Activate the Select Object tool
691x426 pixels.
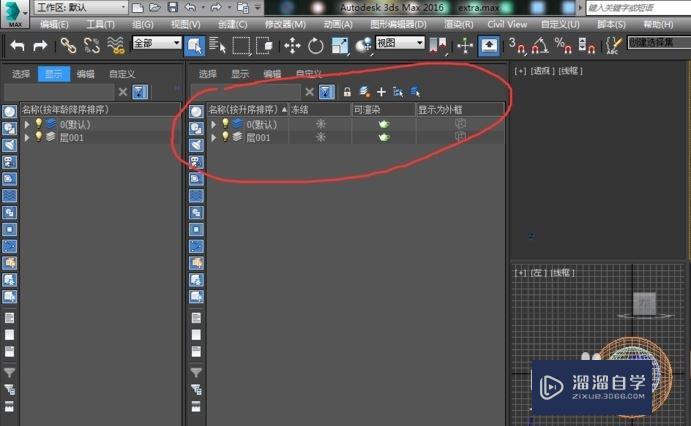point(194,45)
